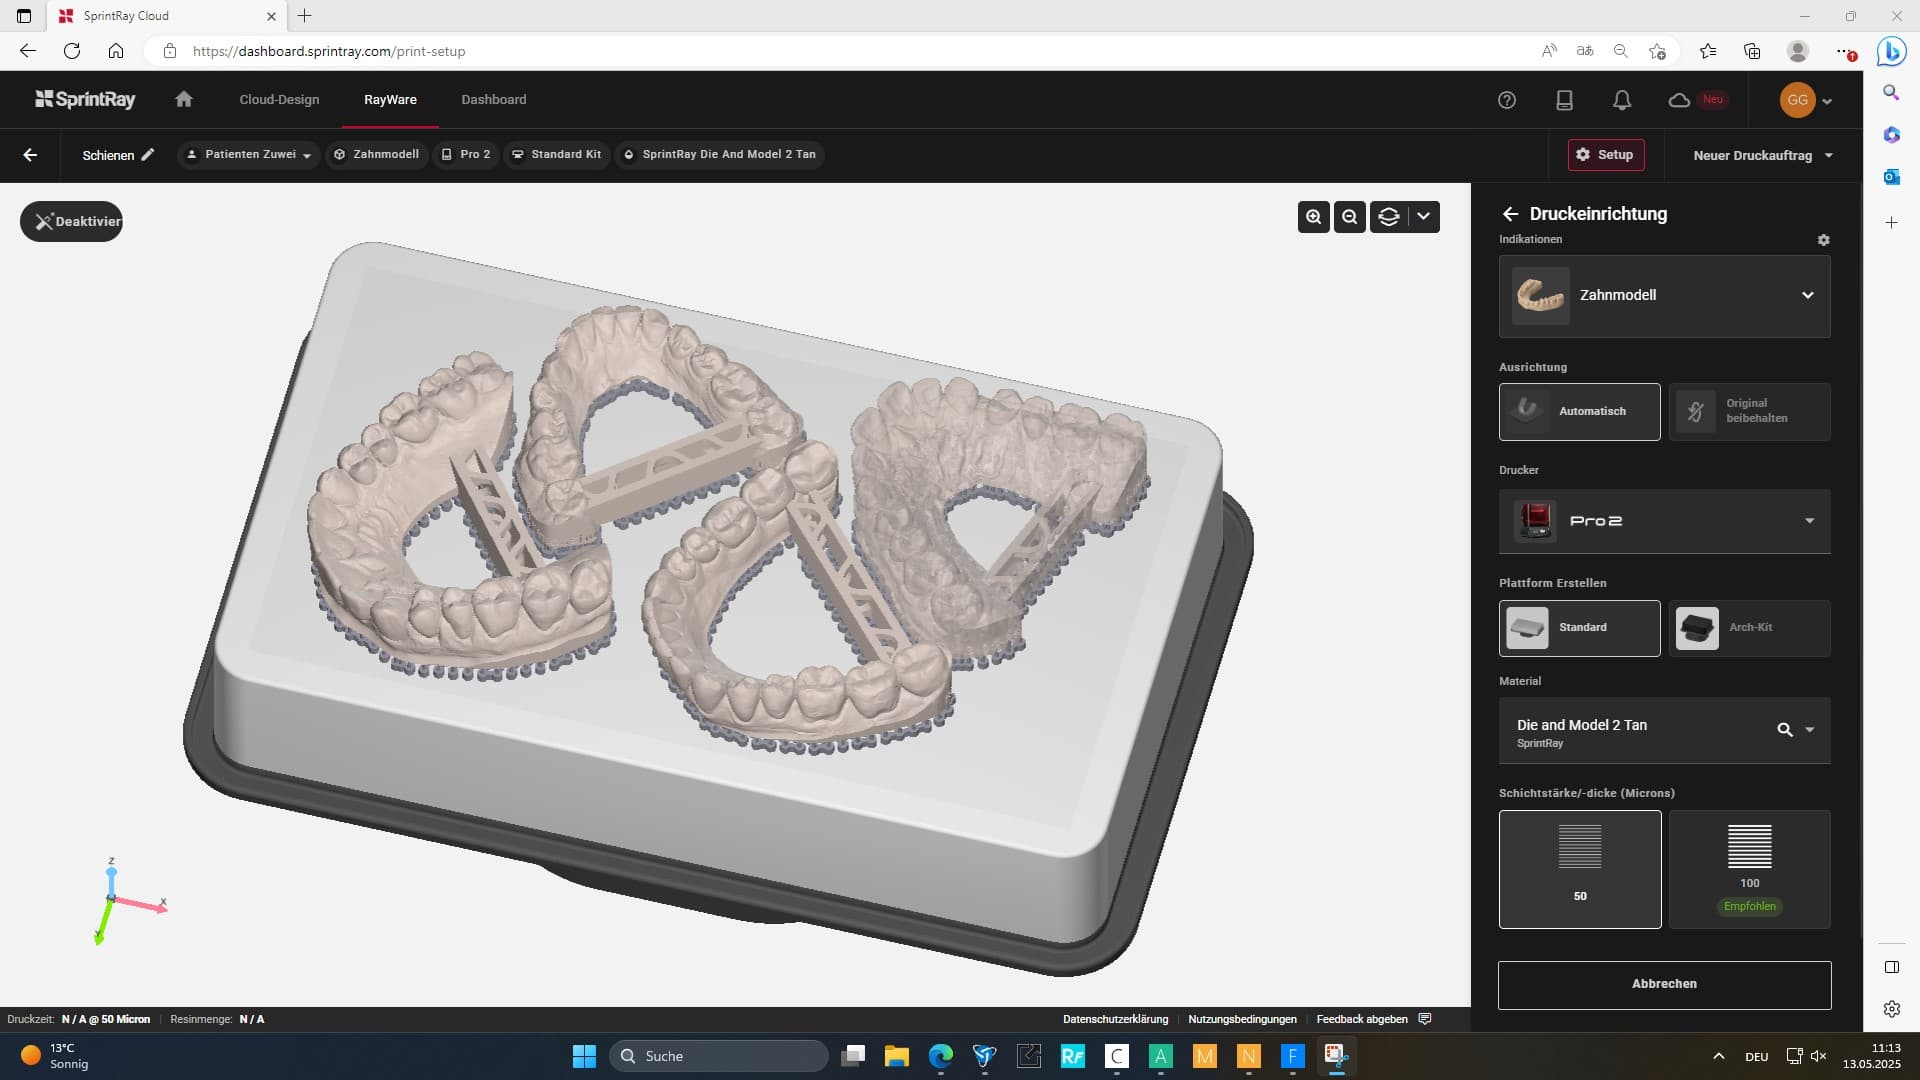Open browser collections icon
1920x1080 pixels.
coord(1752,51)
